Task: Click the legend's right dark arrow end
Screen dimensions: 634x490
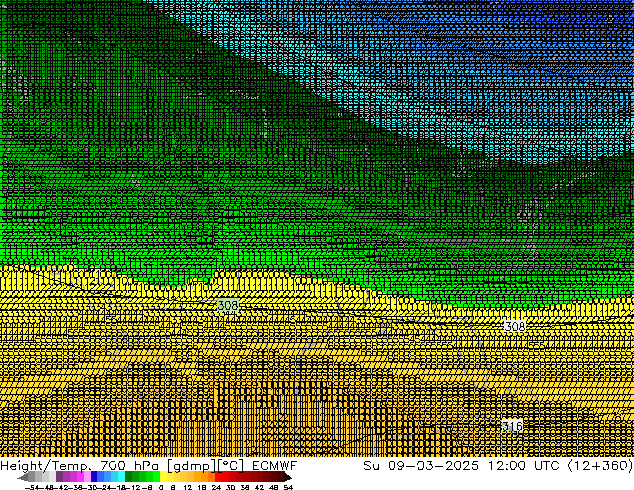Action: pyautogui.click(x=288, y=477)
